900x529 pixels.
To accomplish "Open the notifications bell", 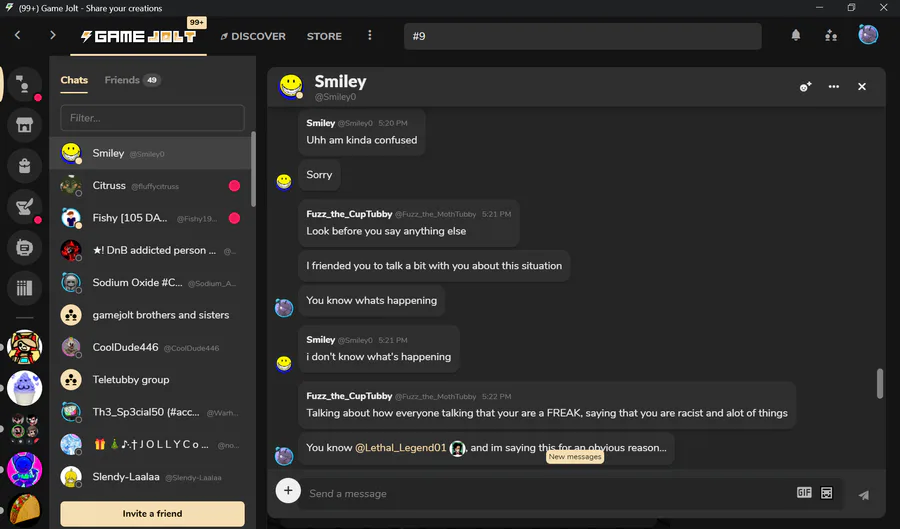I will point(796,36).
